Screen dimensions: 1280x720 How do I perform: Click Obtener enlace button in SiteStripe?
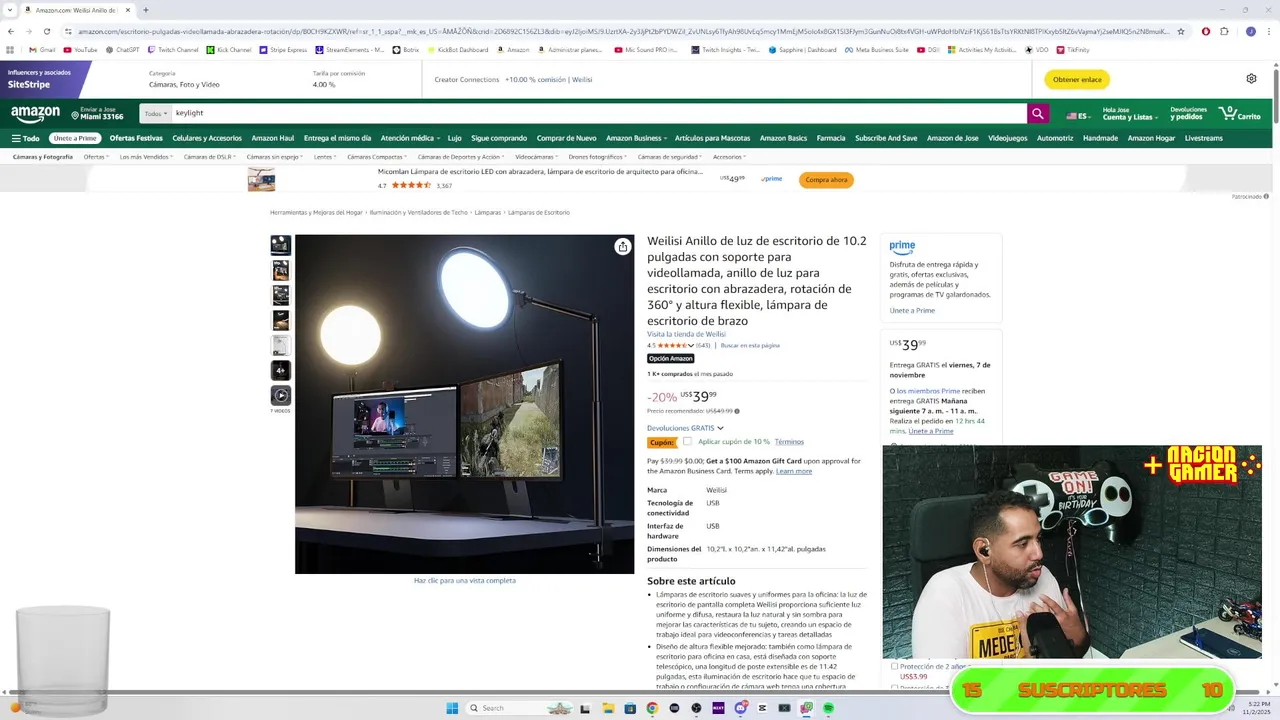click(1077, 79)
